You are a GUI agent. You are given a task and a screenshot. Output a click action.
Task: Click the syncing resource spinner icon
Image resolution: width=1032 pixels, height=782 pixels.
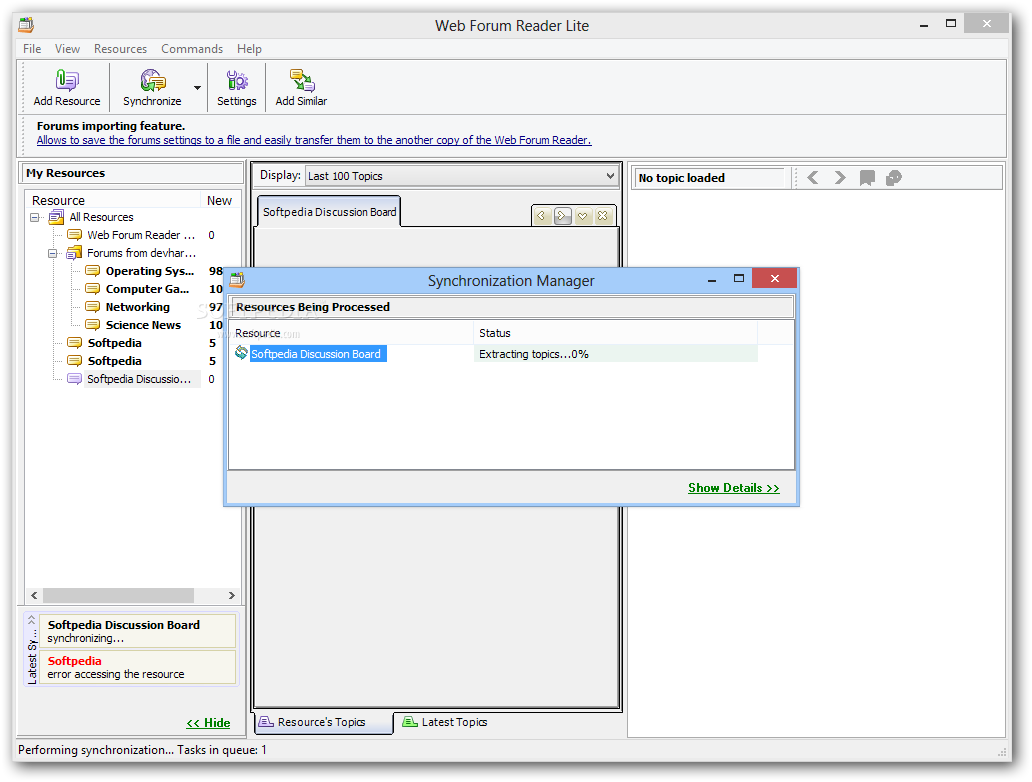[242, 353]
